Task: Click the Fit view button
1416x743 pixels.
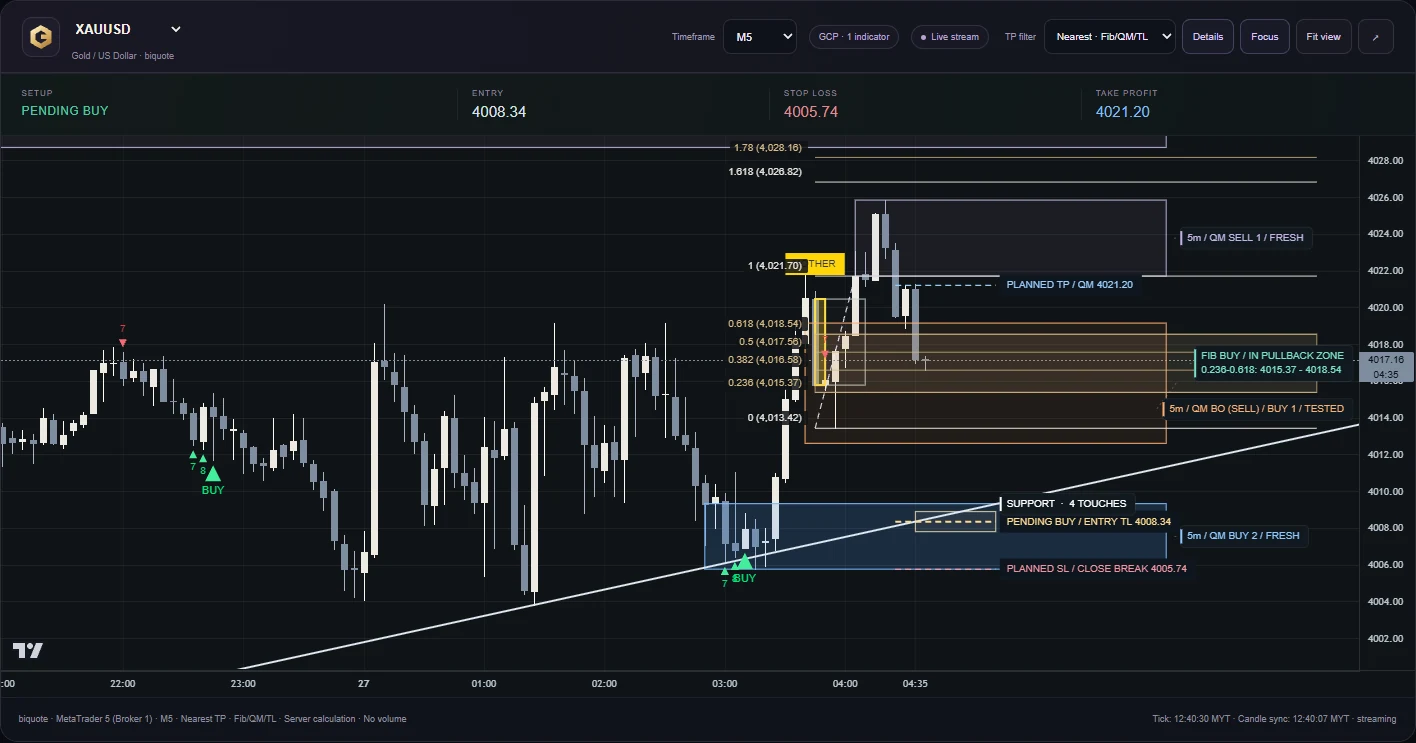Action: 1324,37
